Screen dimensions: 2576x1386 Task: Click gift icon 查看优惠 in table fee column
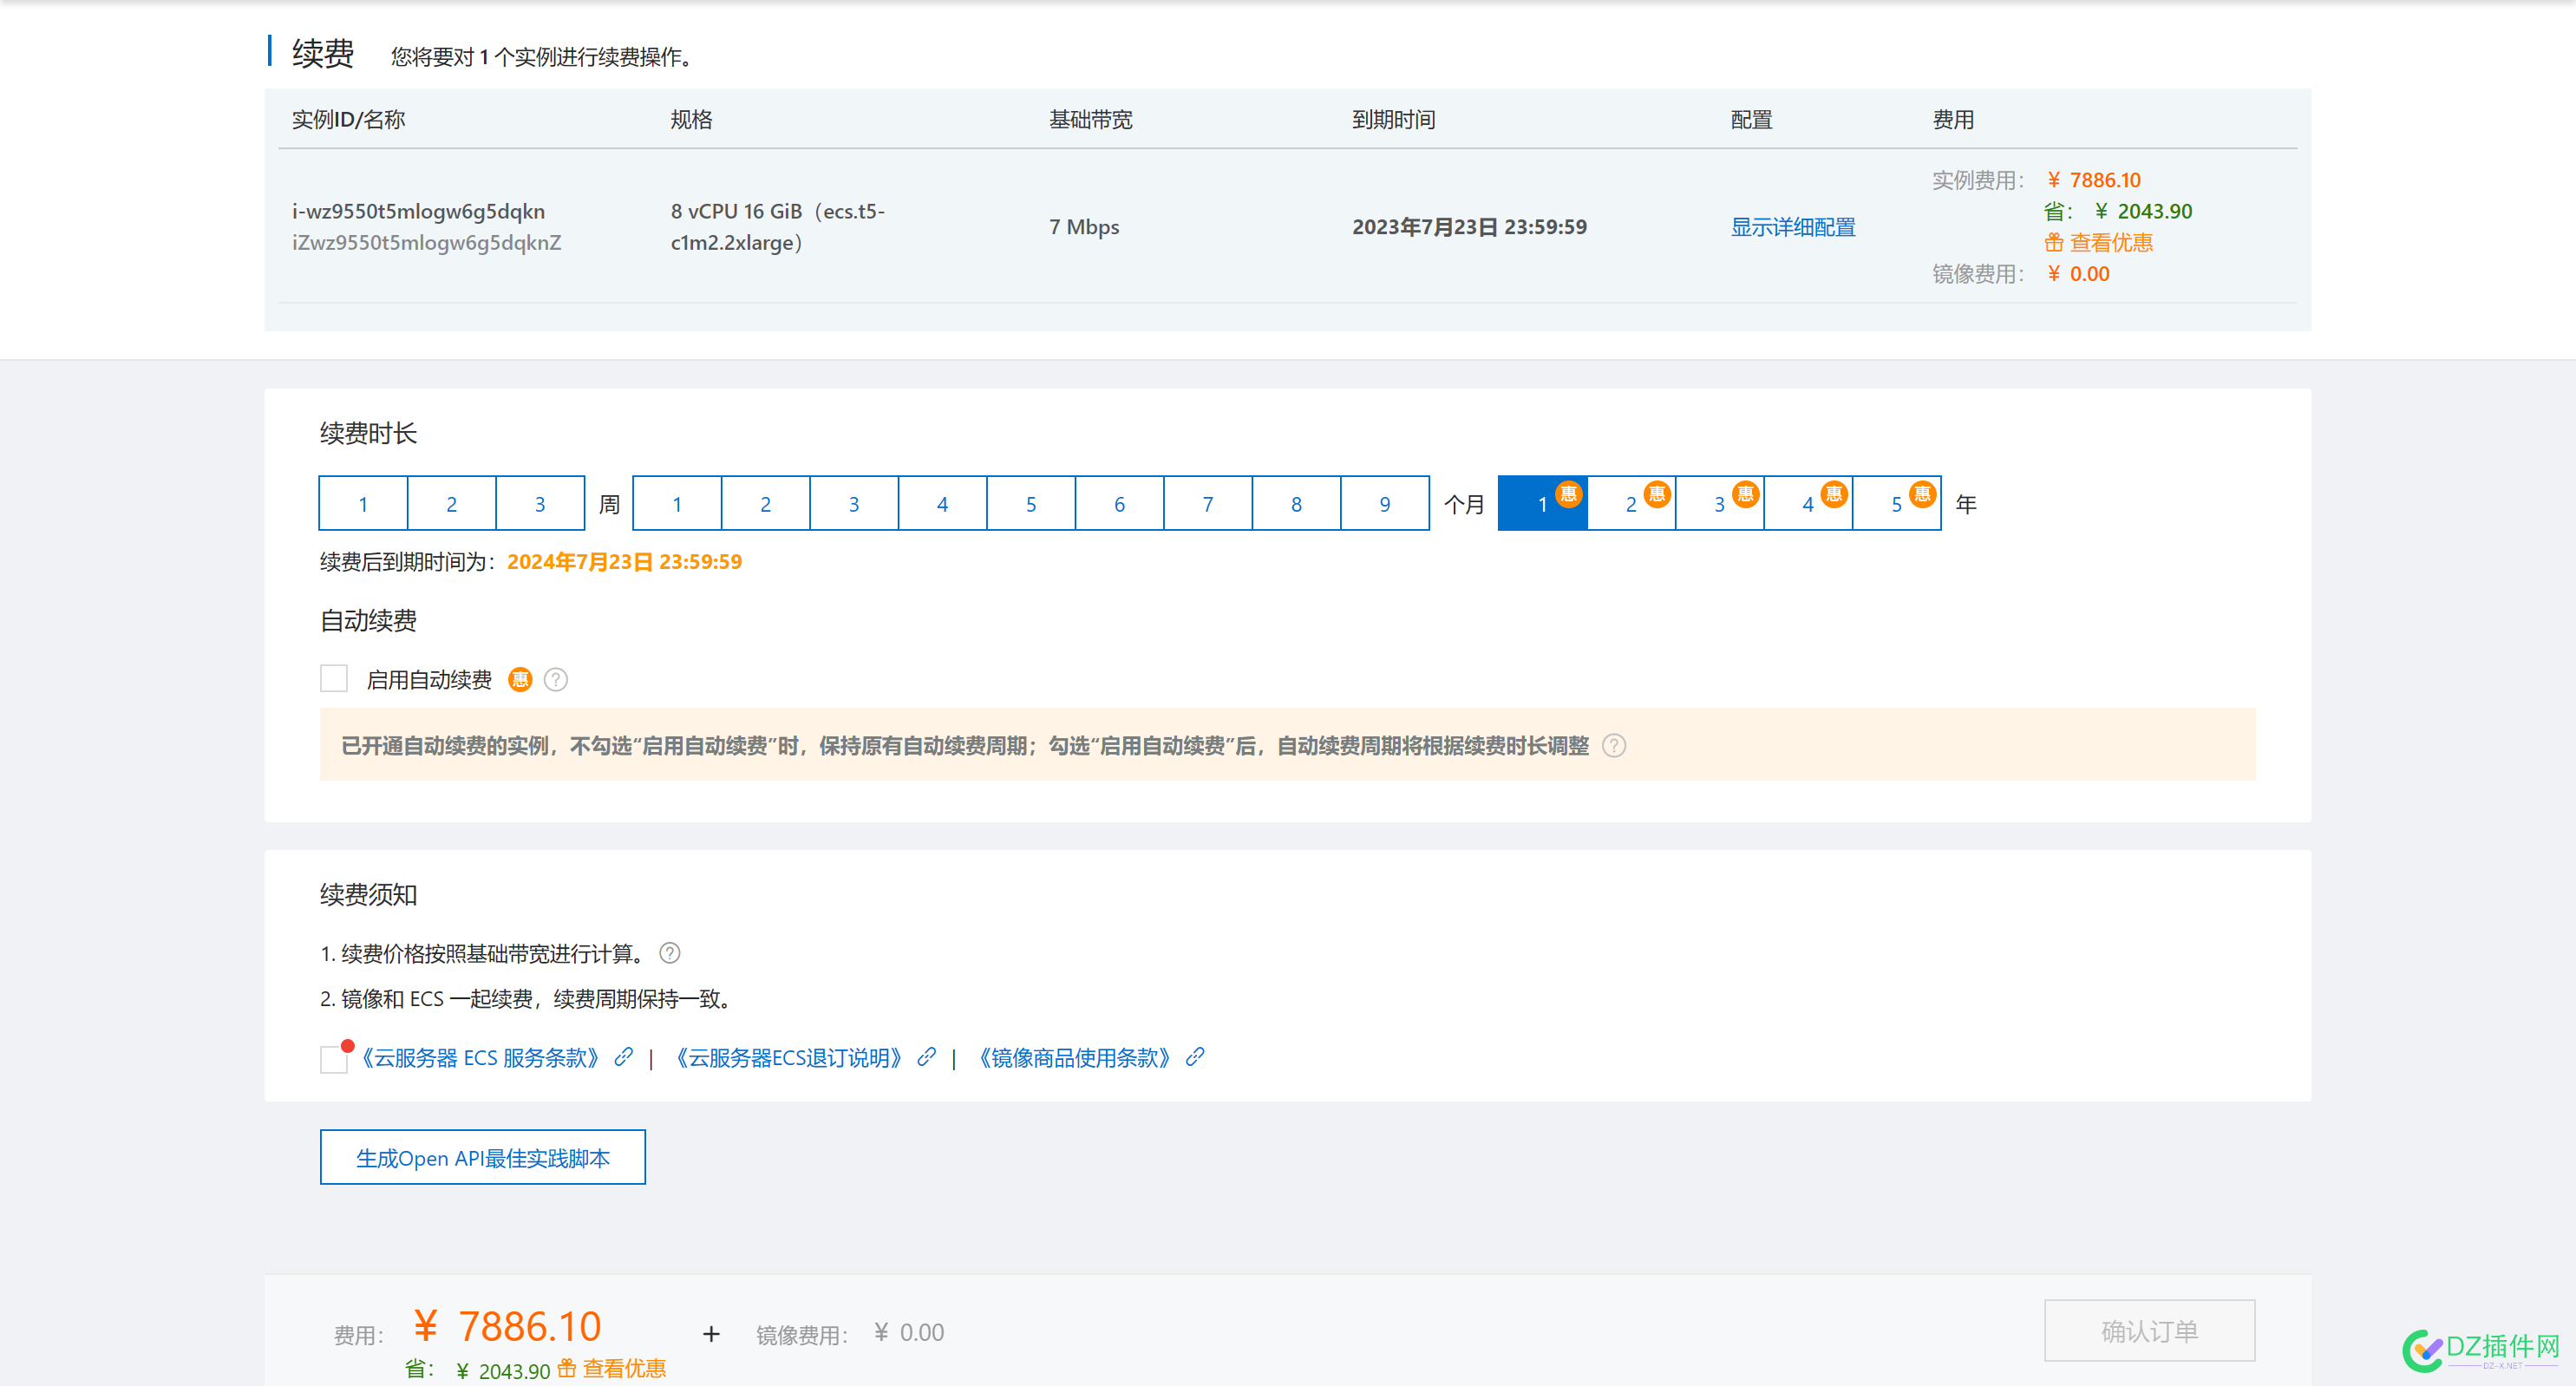pyautogui.click(x=2054, y=242)
